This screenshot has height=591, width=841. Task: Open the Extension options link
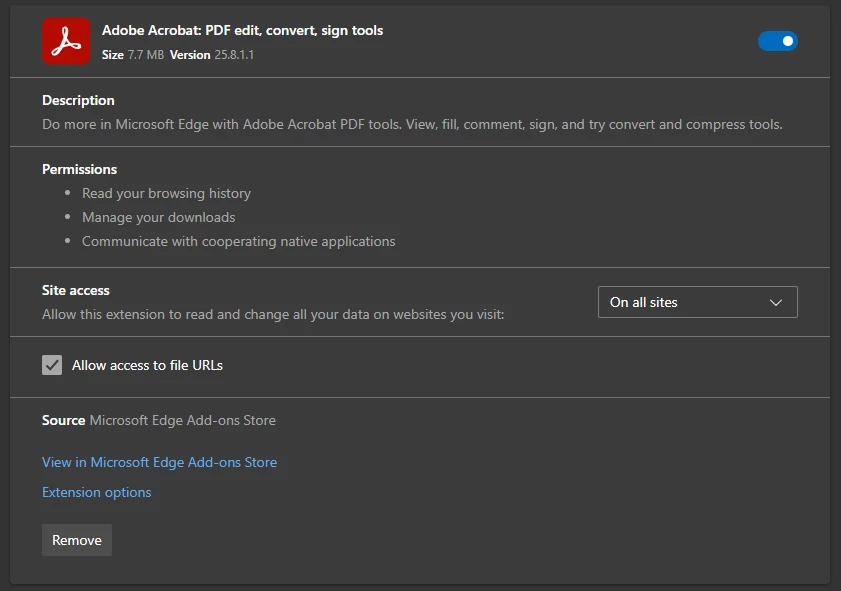[x=97, y=492]
